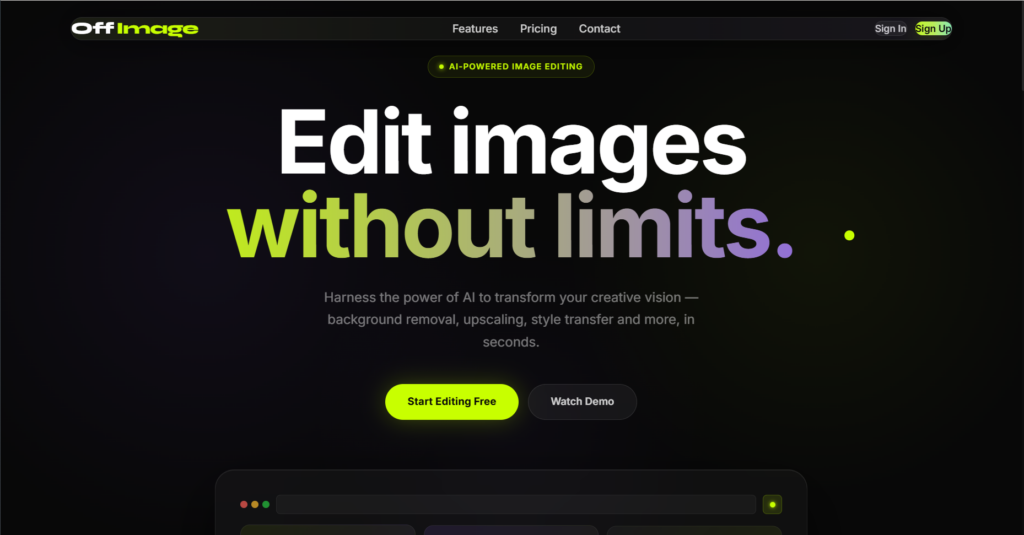The image size is (1024, 535).
Task: Open the Contact nav link
Action: pos(600,29)
